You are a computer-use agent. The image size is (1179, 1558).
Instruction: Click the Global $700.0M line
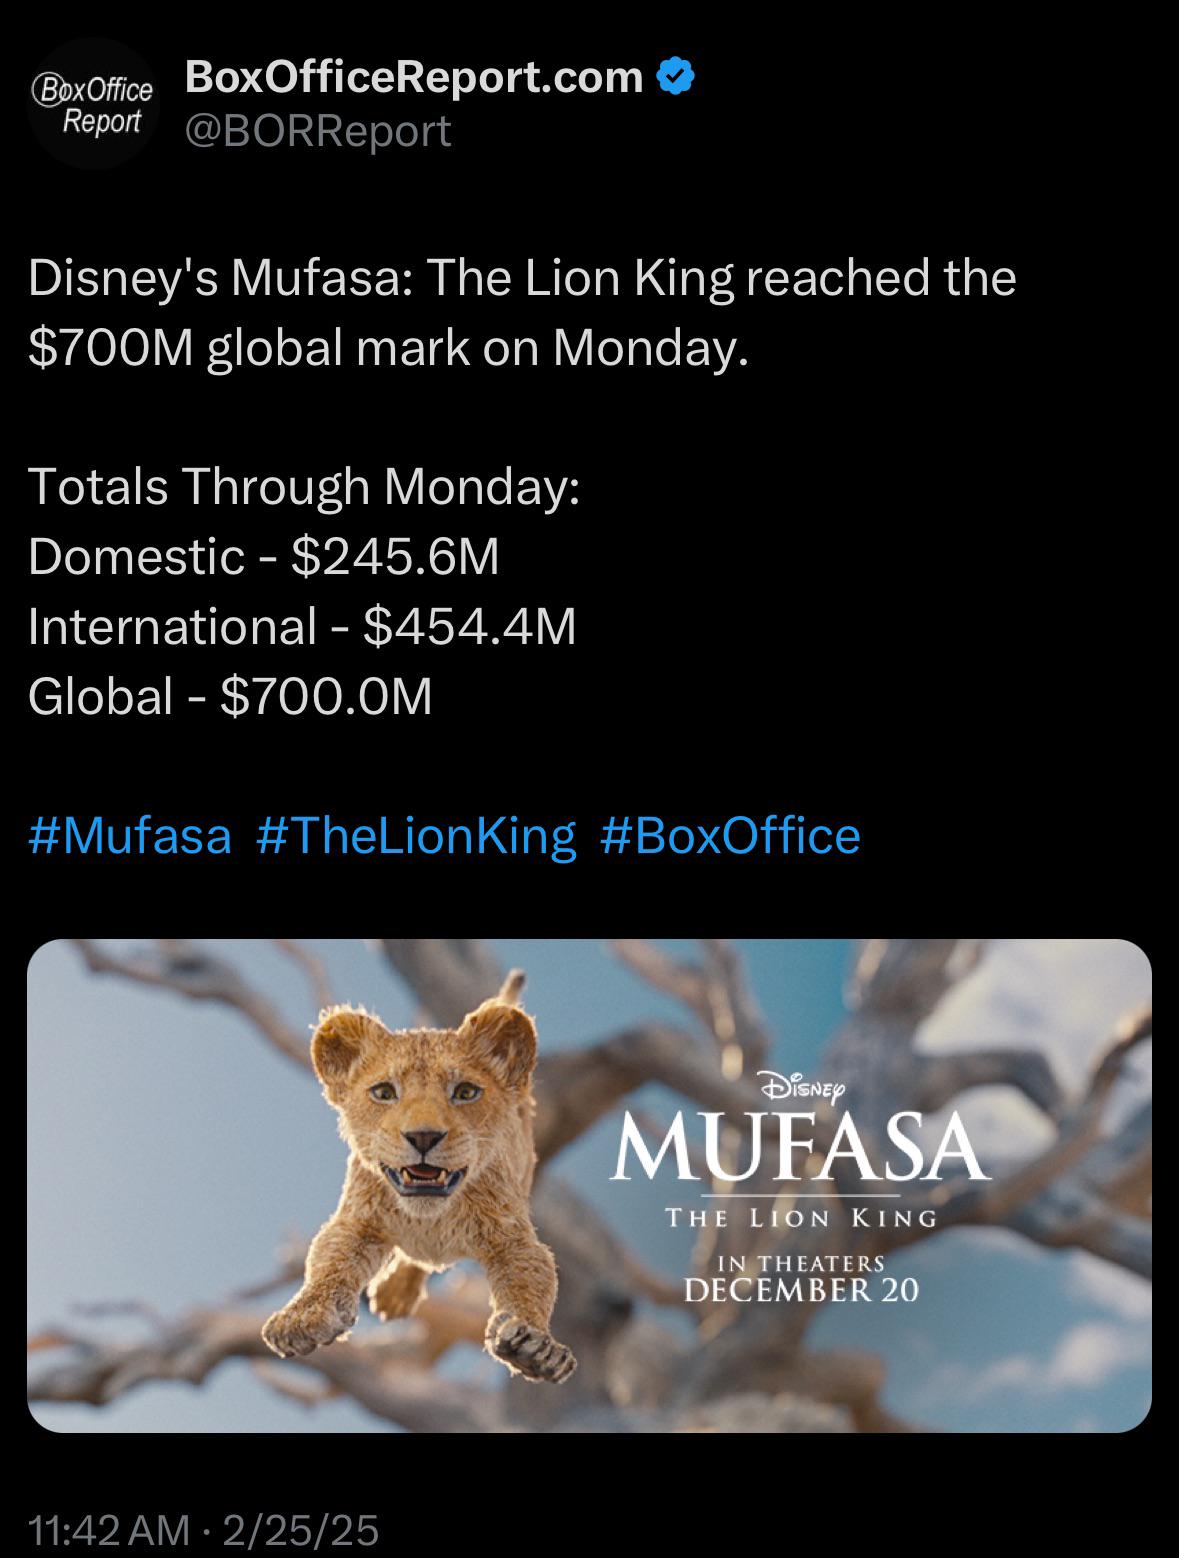coord(230,697)
